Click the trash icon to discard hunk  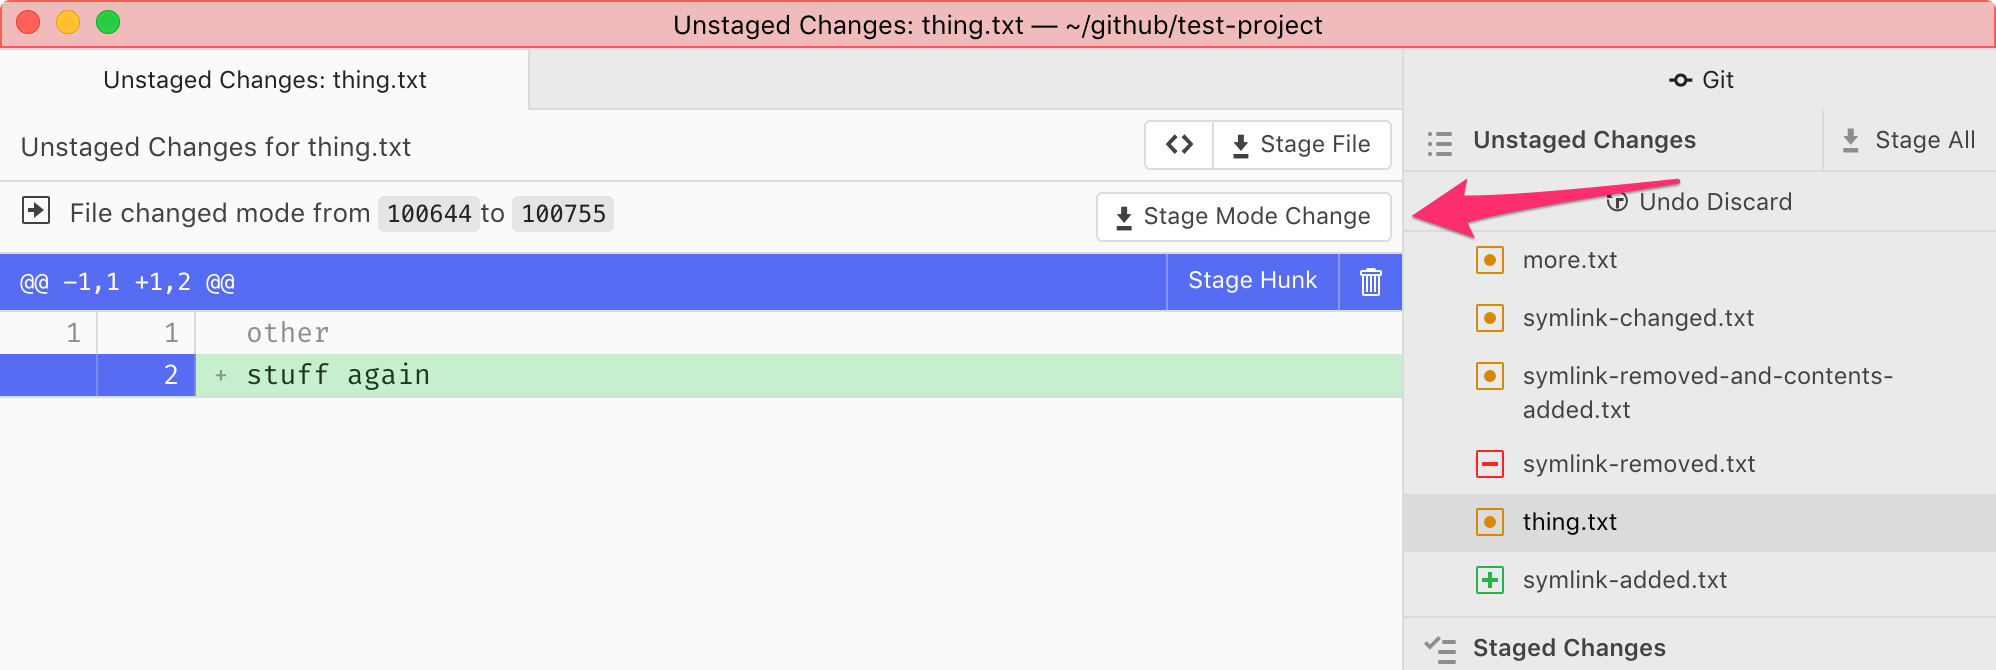[1370, 282]
